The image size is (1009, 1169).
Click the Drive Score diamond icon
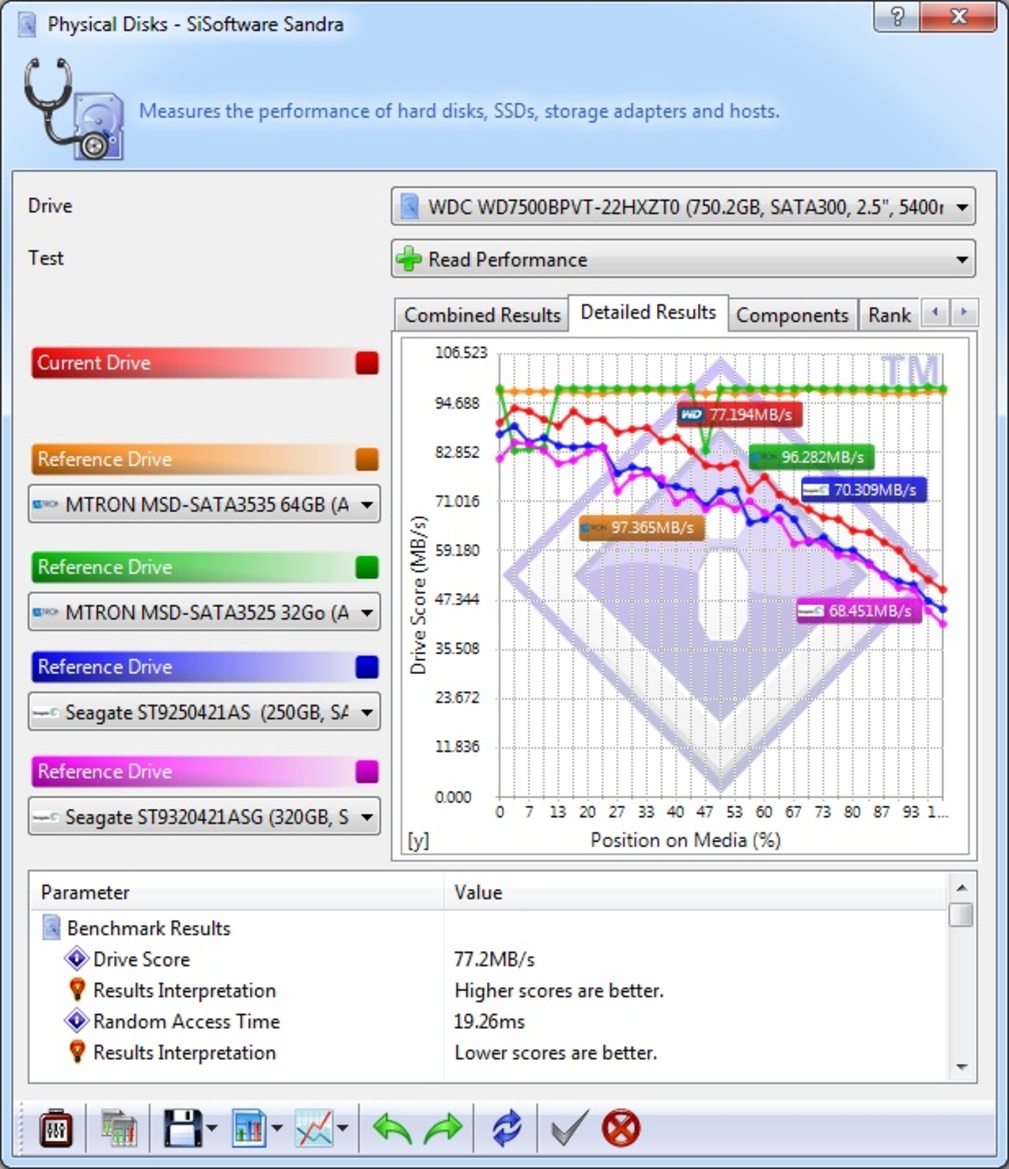click(x=76, y=958)
